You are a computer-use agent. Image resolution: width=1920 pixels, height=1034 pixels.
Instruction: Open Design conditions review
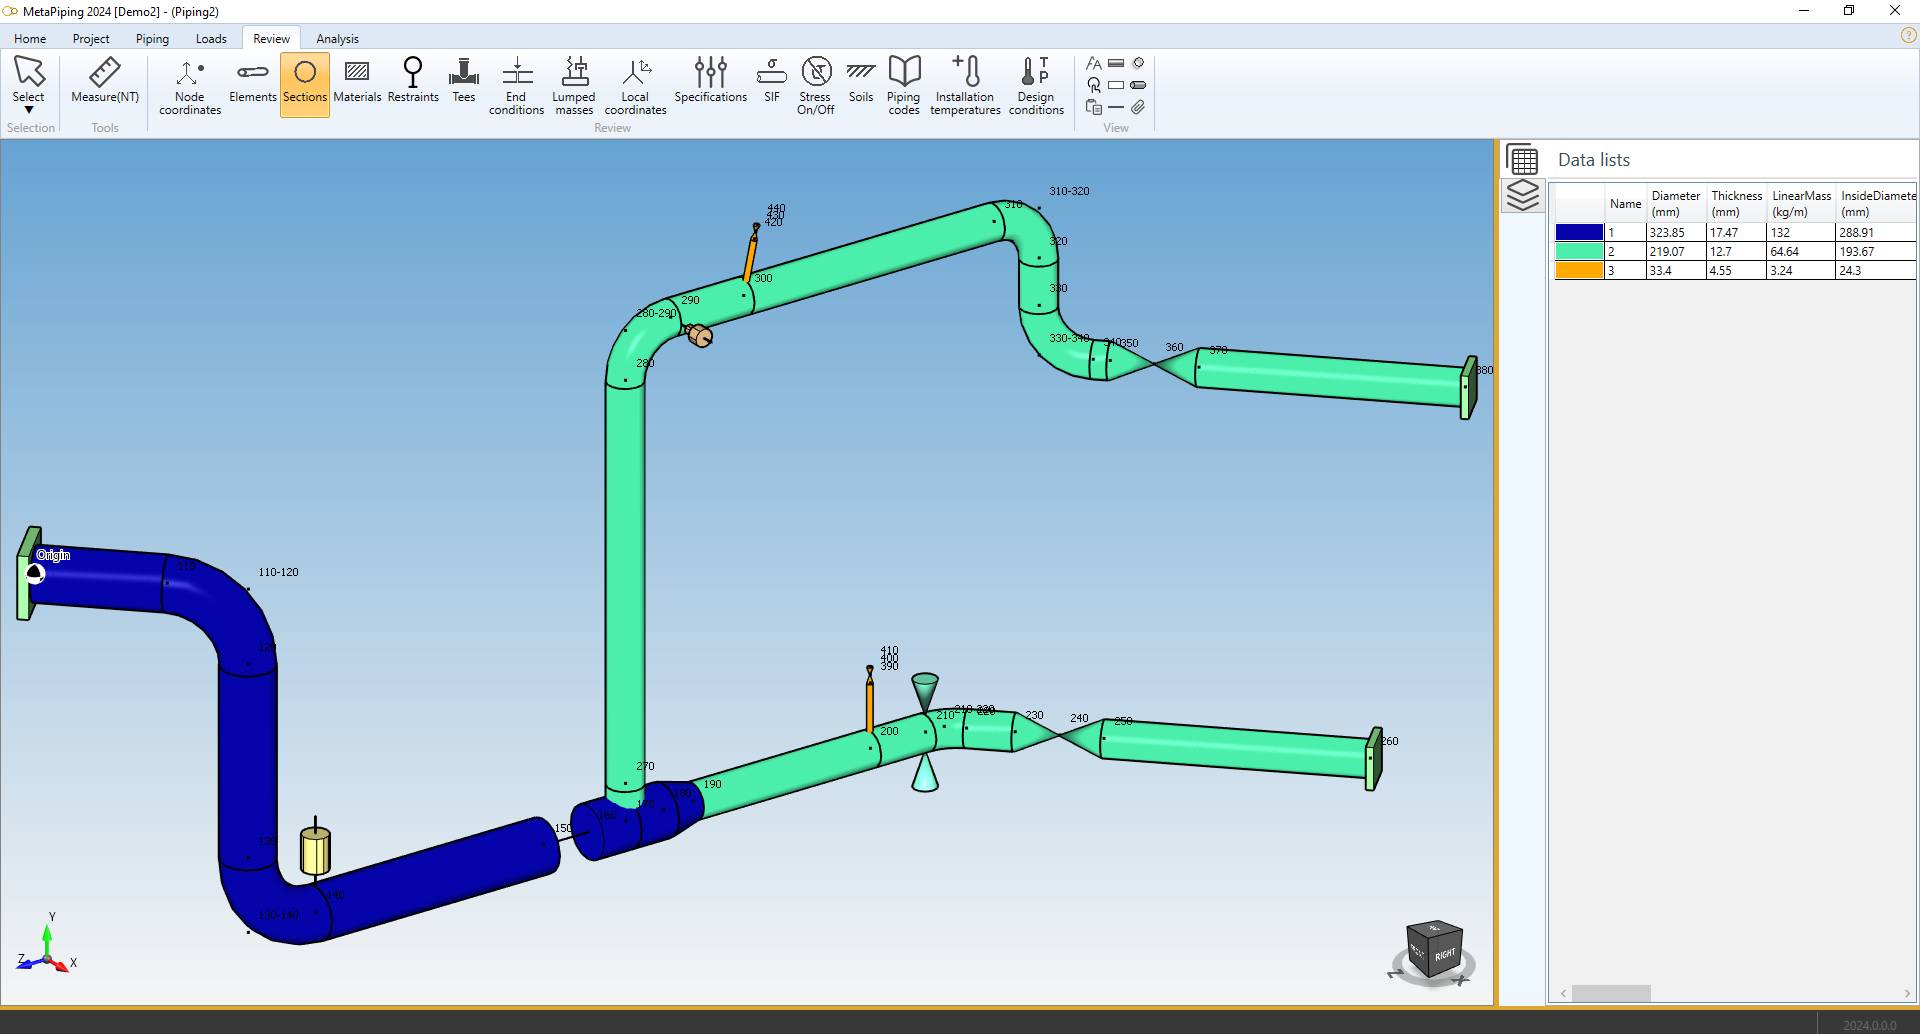1036,86
